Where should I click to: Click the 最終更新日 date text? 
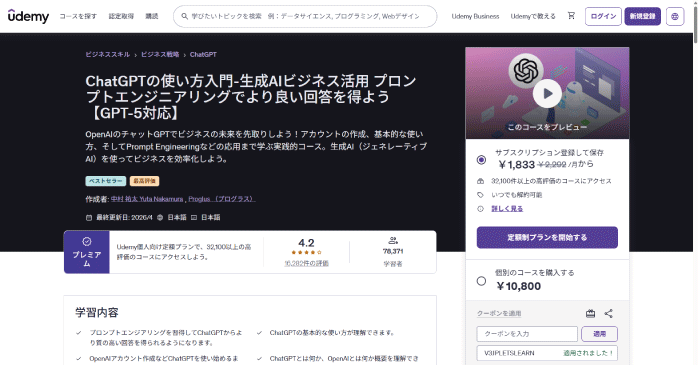(x=124, y=218)
